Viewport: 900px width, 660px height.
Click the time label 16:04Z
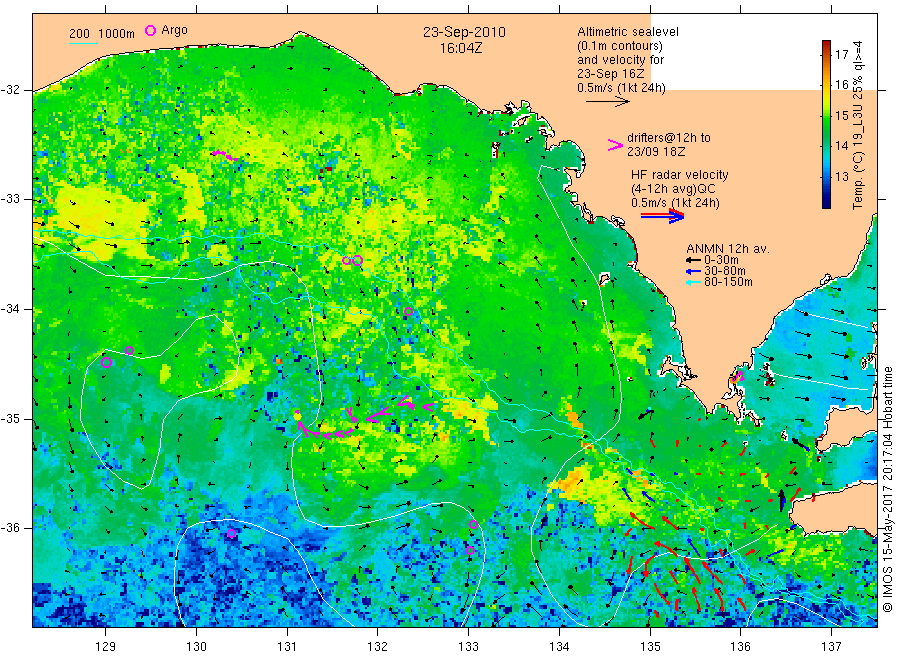pos(461,48)
